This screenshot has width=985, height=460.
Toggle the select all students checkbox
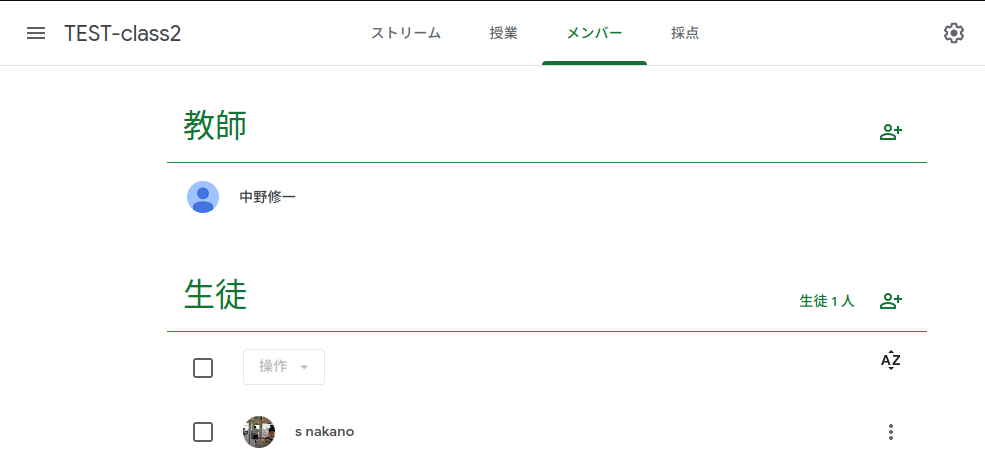203,368
